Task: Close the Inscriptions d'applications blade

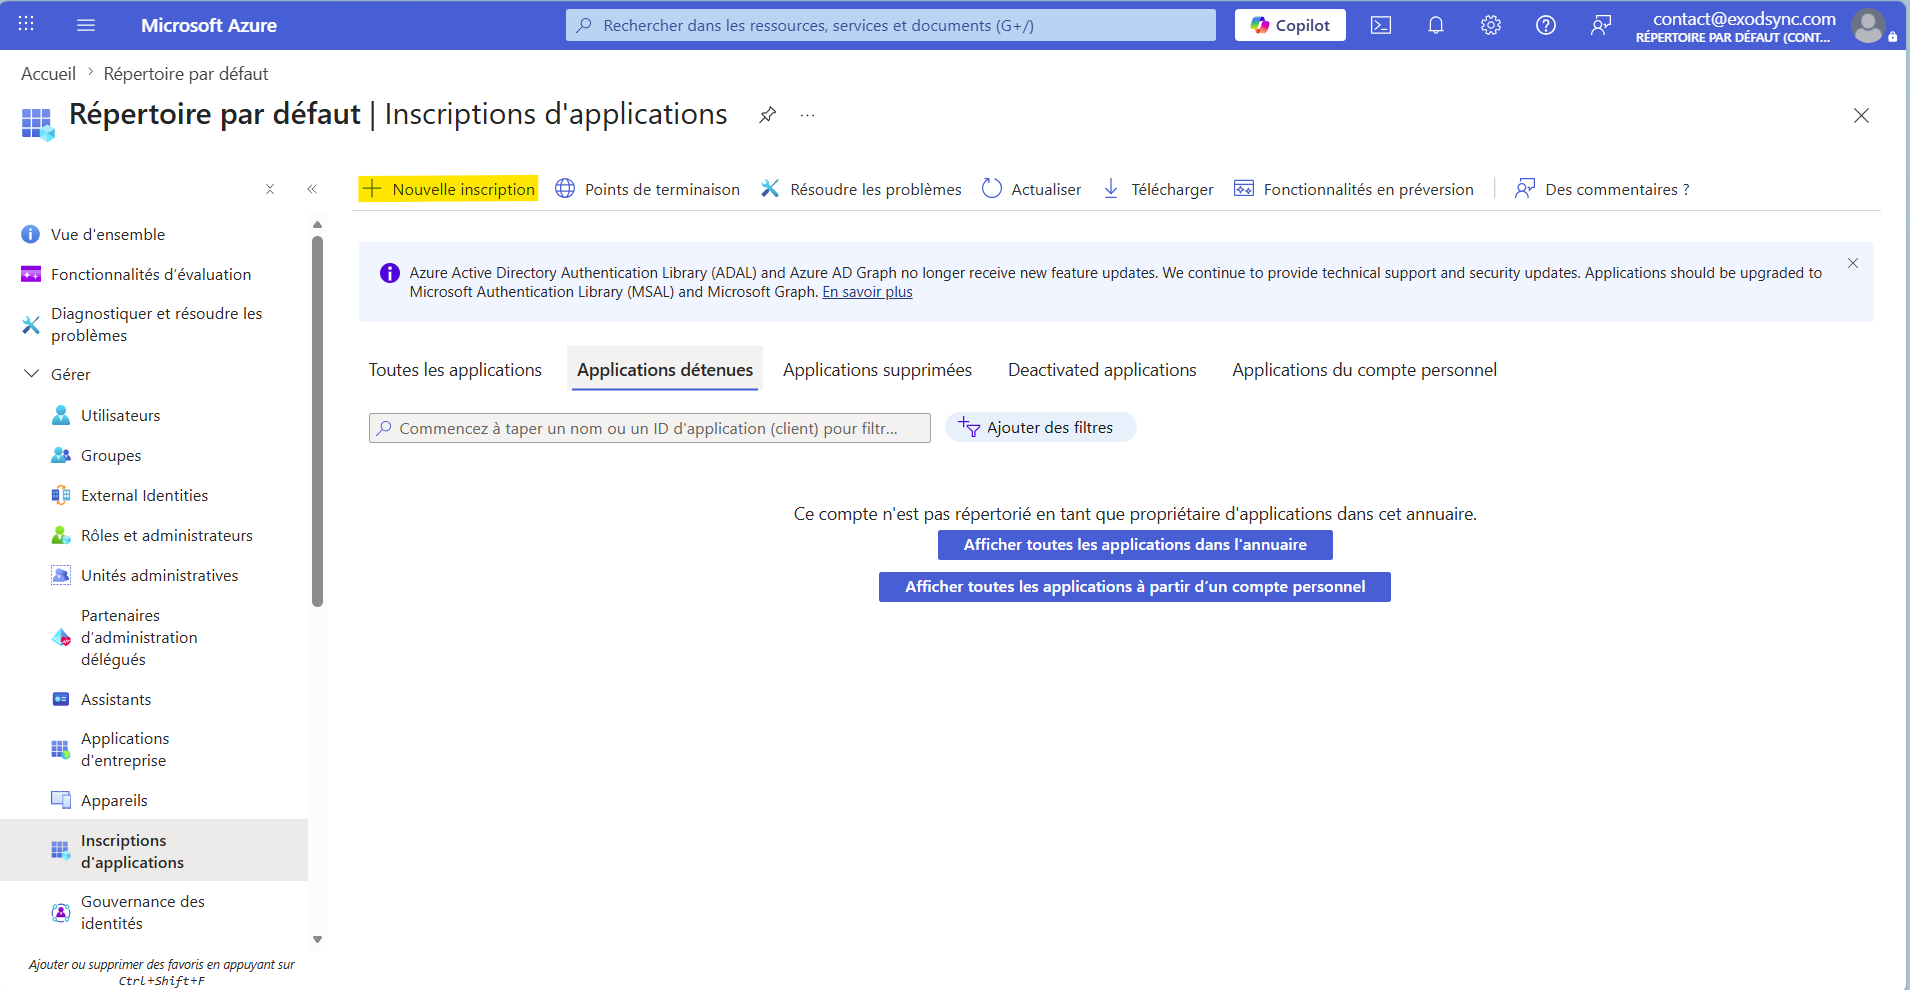Action: tap(1861, 115)
